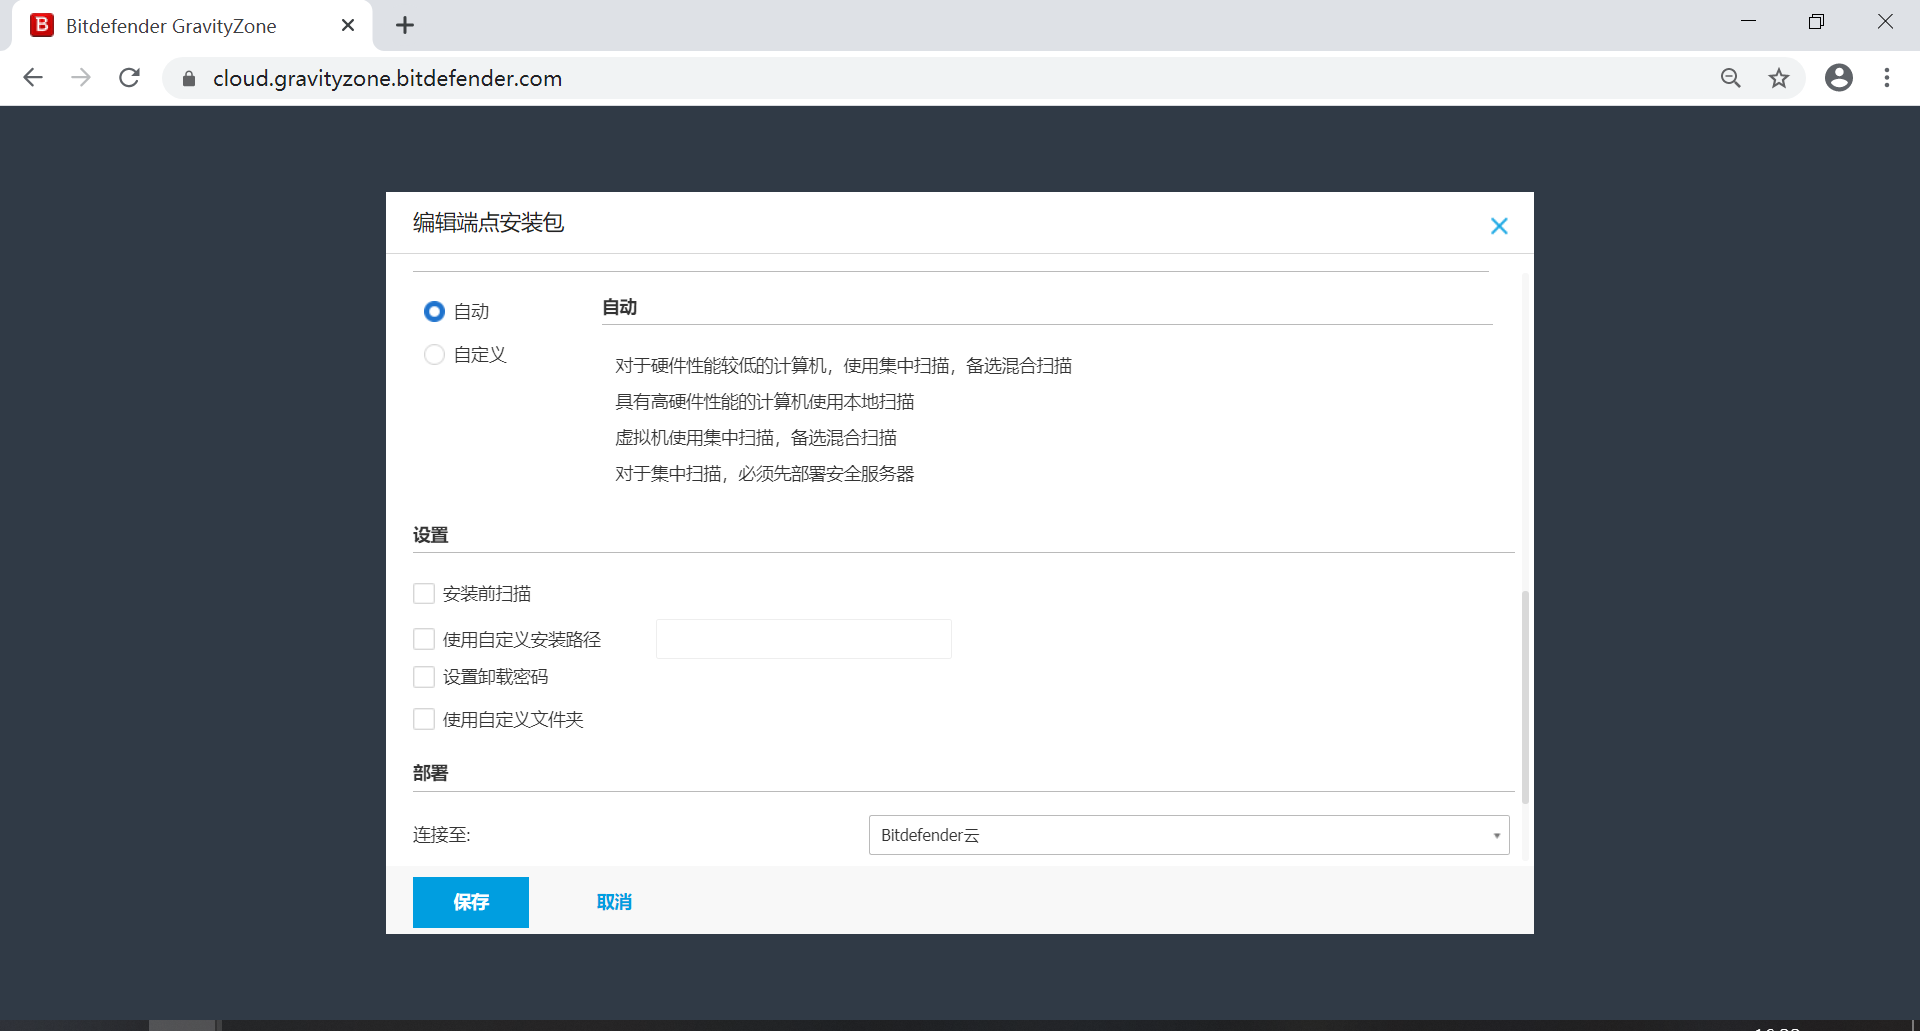
Task: Click the 连接至: label
Action: pos(442,835)
